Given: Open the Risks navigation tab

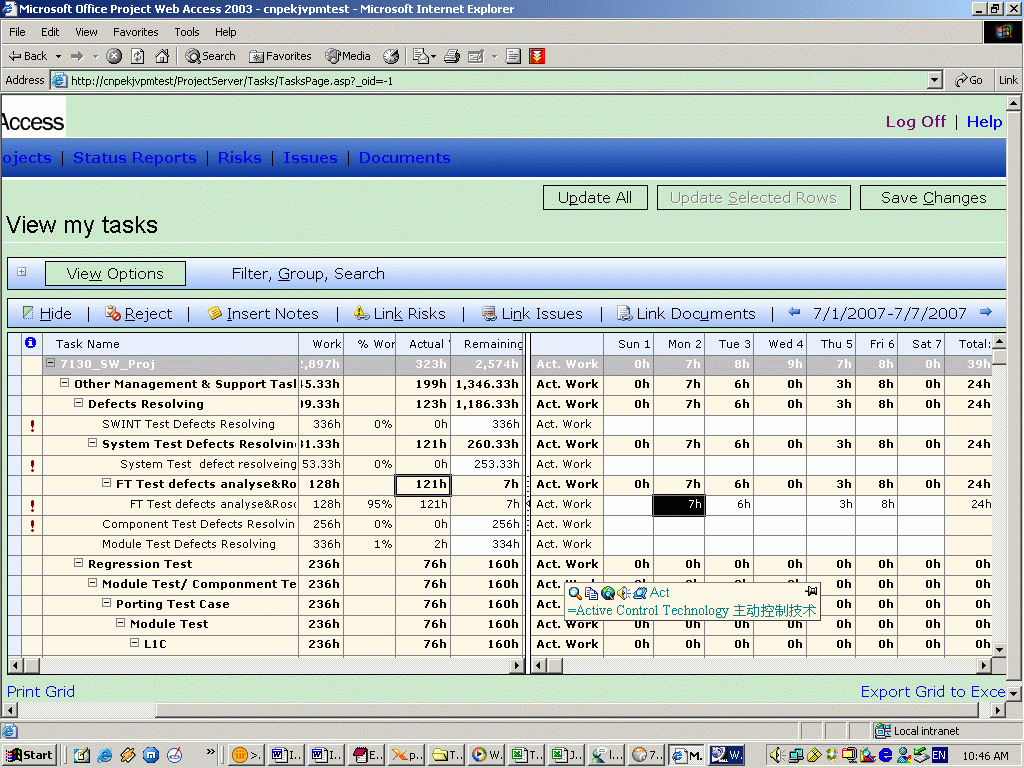Looking at the screenshot, I should (x=240, y=157).
